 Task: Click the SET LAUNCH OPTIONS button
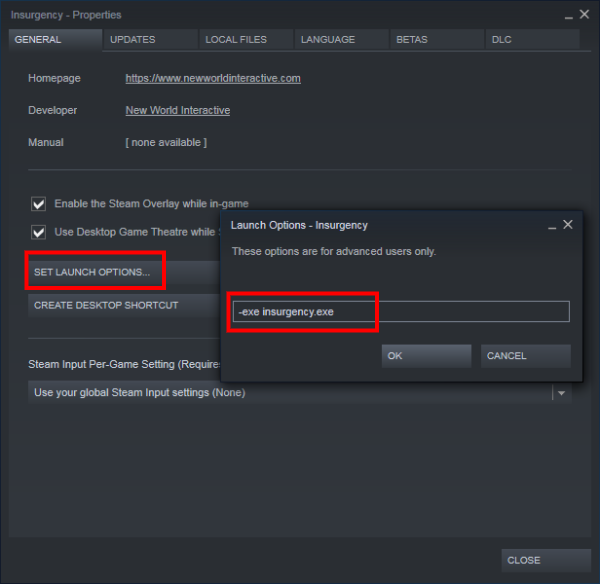[x=93, y=272]
